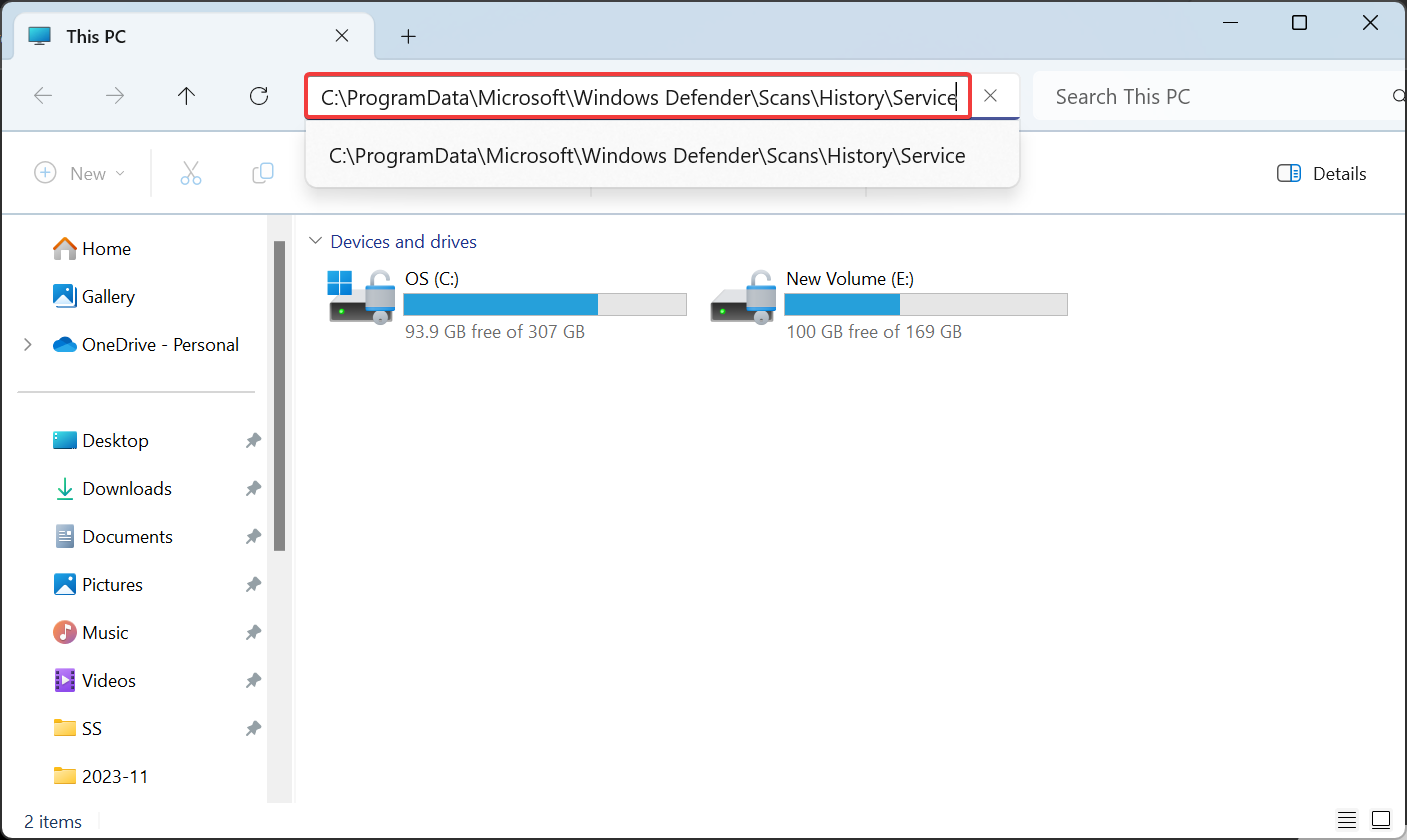Open the New item dropdown

80,173
